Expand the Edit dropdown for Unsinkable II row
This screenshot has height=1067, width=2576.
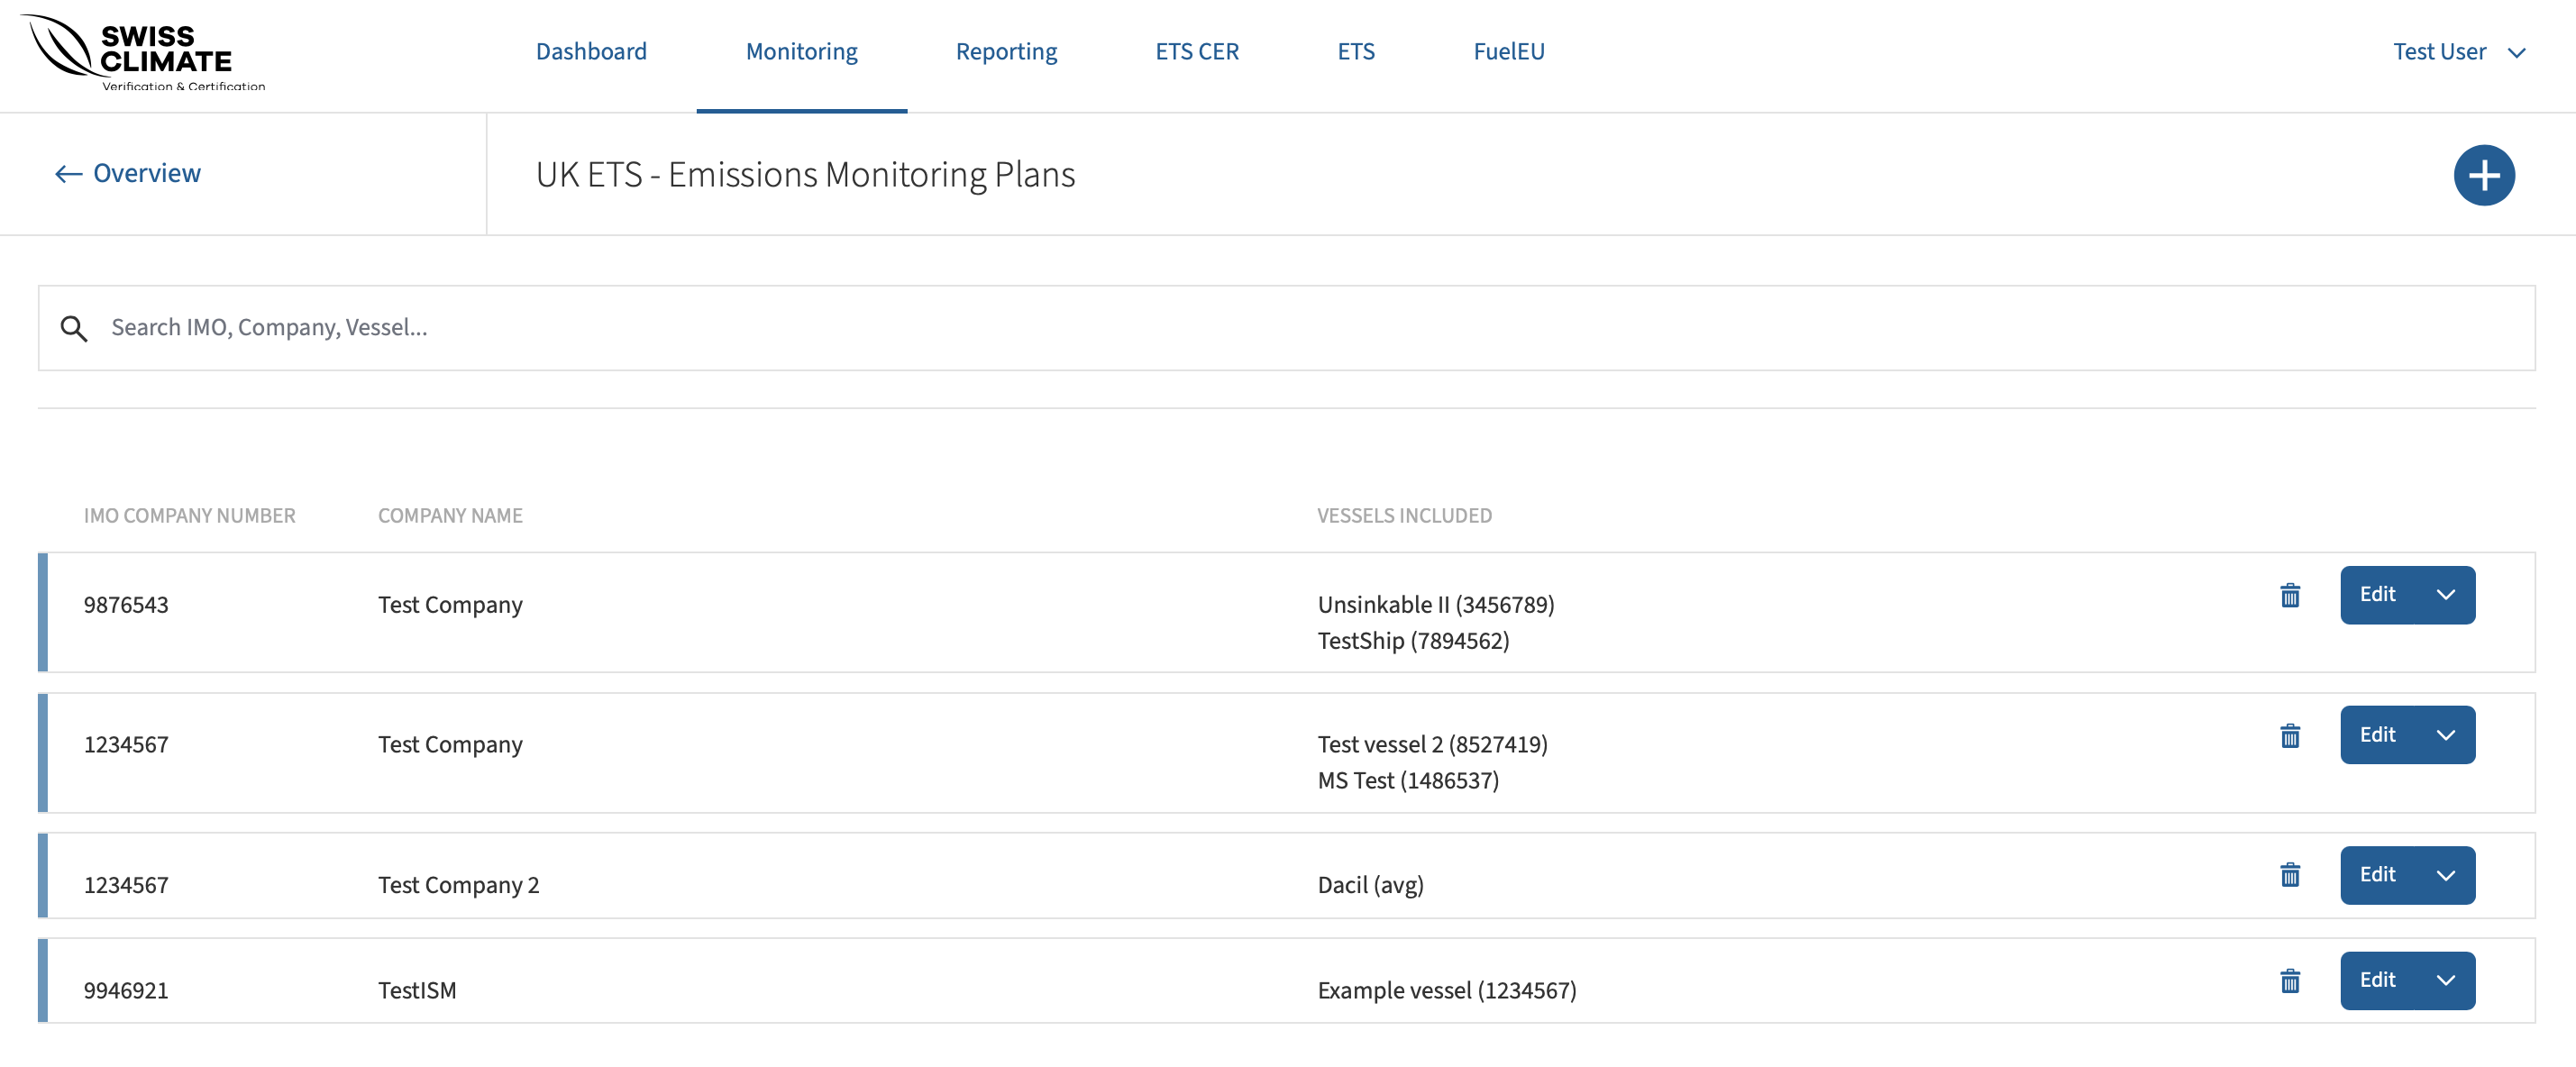(x=2445, y=595)
